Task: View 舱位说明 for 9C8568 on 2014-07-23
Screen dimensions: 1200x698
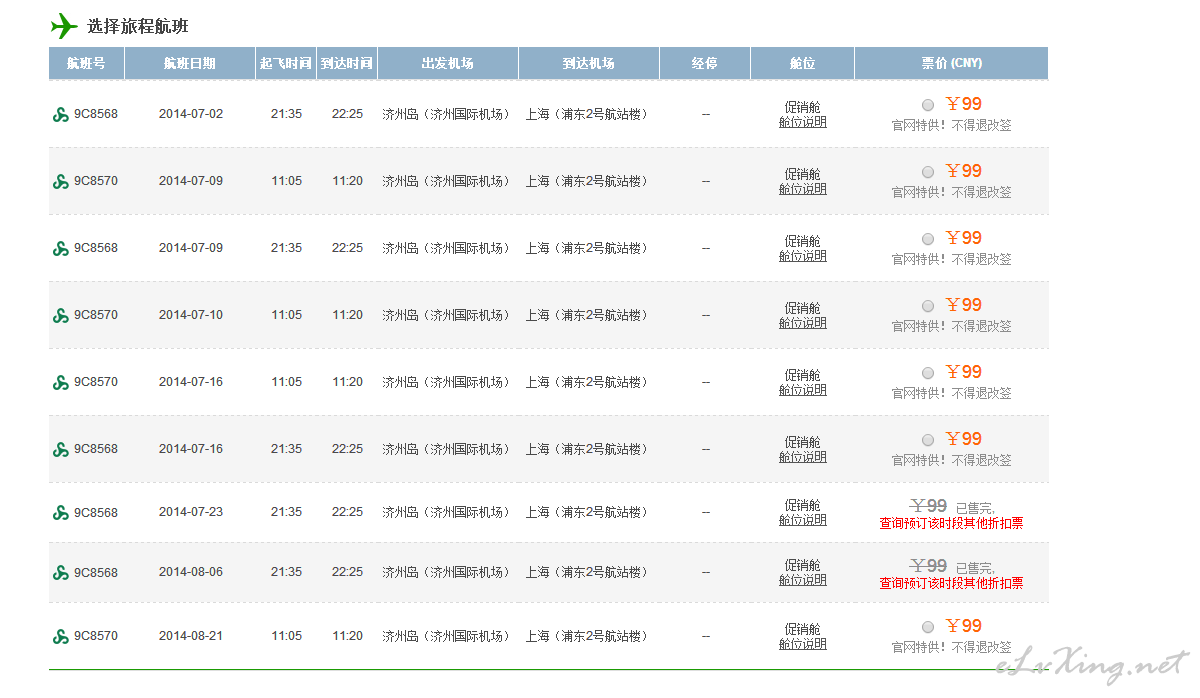Action: click(803, 520)
